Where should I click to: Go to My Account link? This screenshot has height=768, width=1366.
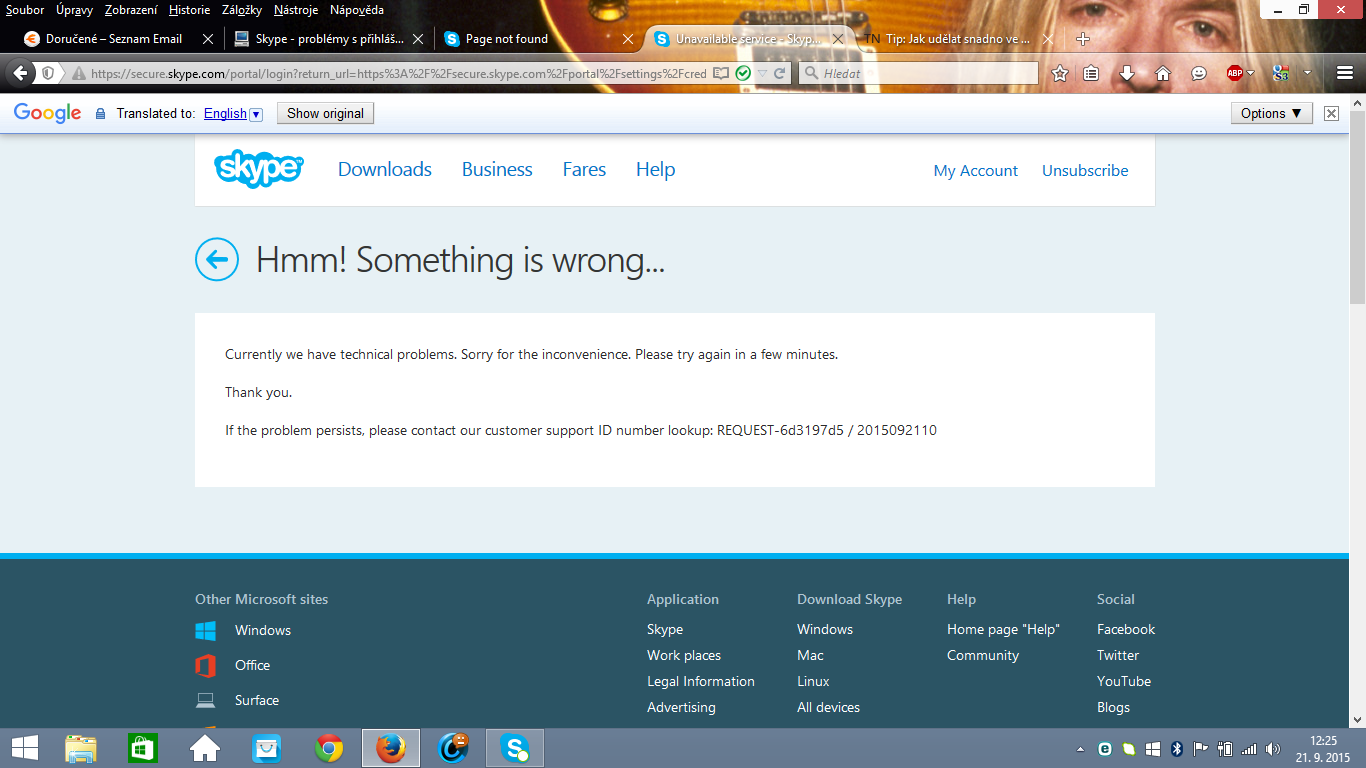(975, 171)
